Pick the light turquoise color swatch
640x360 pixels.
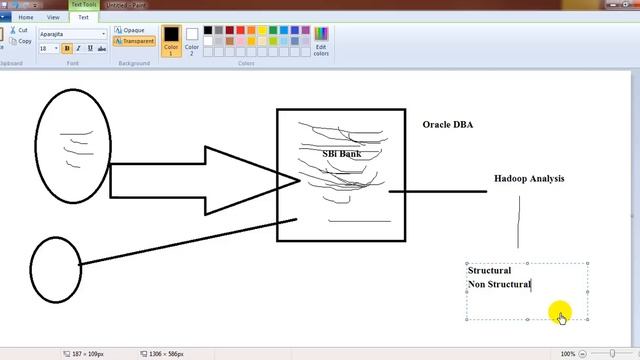point(284,41)
